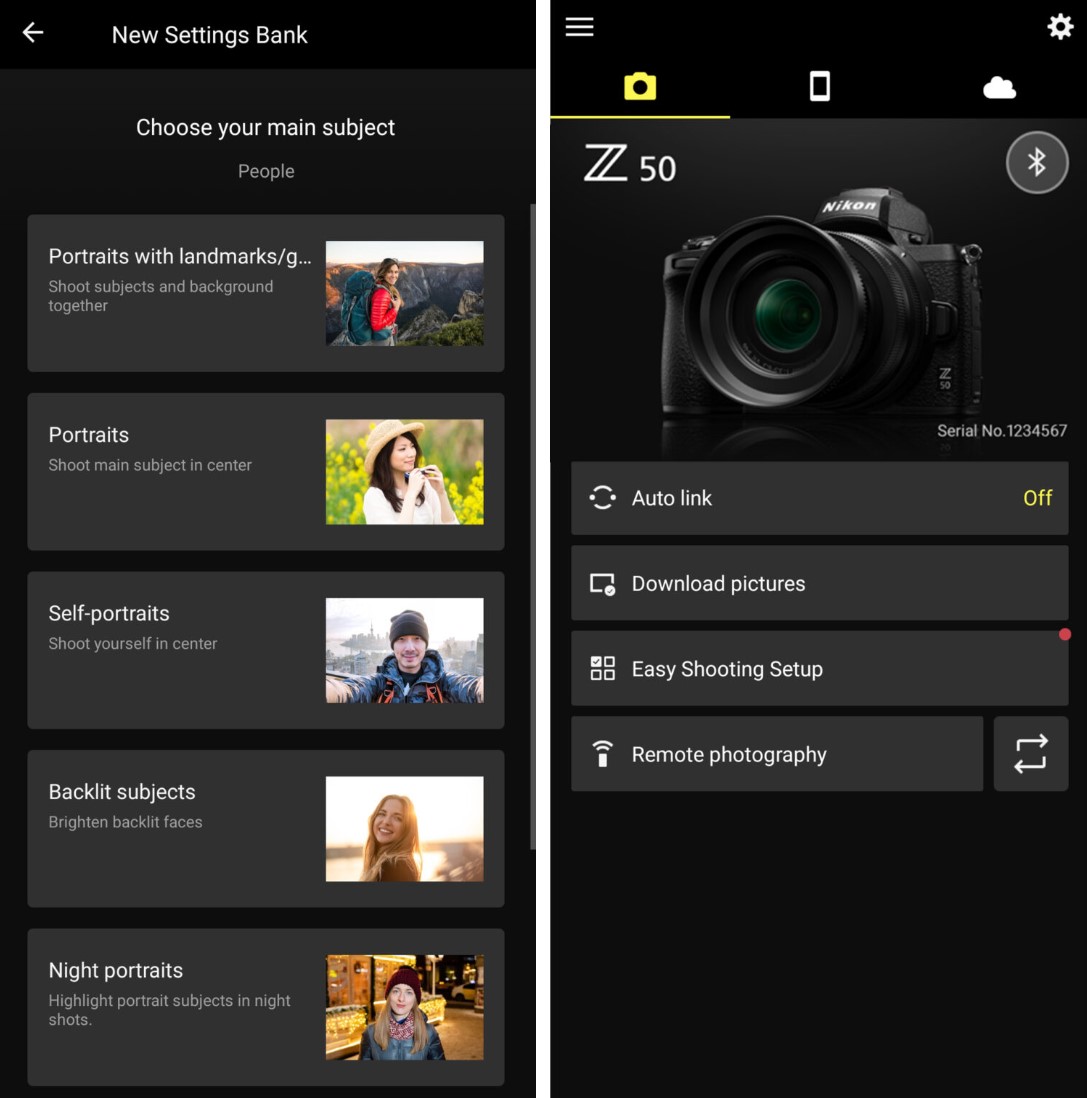Choose the Portraits subject card
The width and height of the screenshot is (1087, 1098).
point(265,471)
